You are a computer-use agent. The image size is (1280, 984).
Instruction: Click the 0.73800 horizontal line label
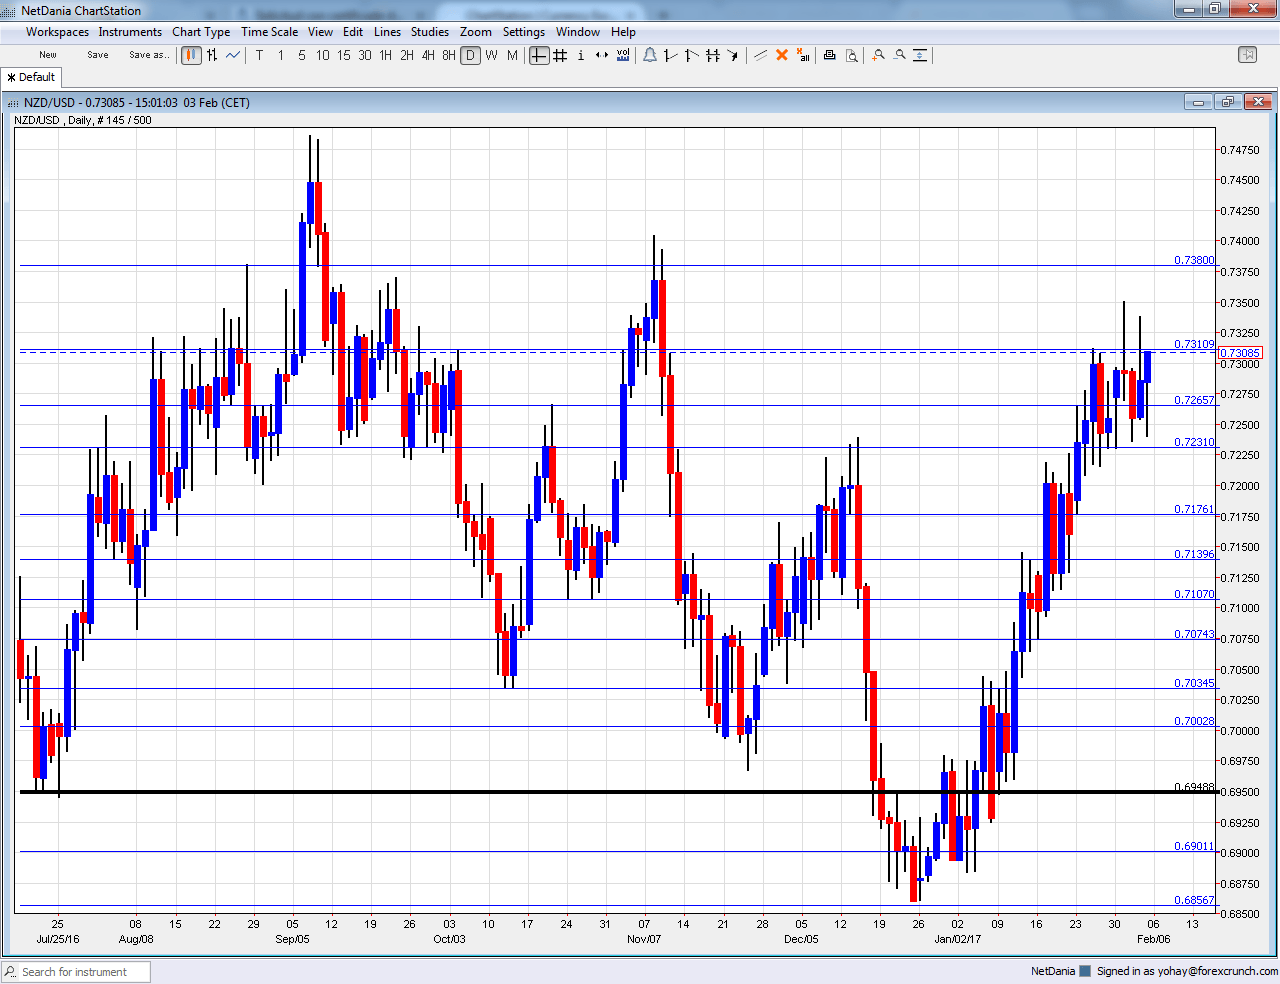[1194, 260]
